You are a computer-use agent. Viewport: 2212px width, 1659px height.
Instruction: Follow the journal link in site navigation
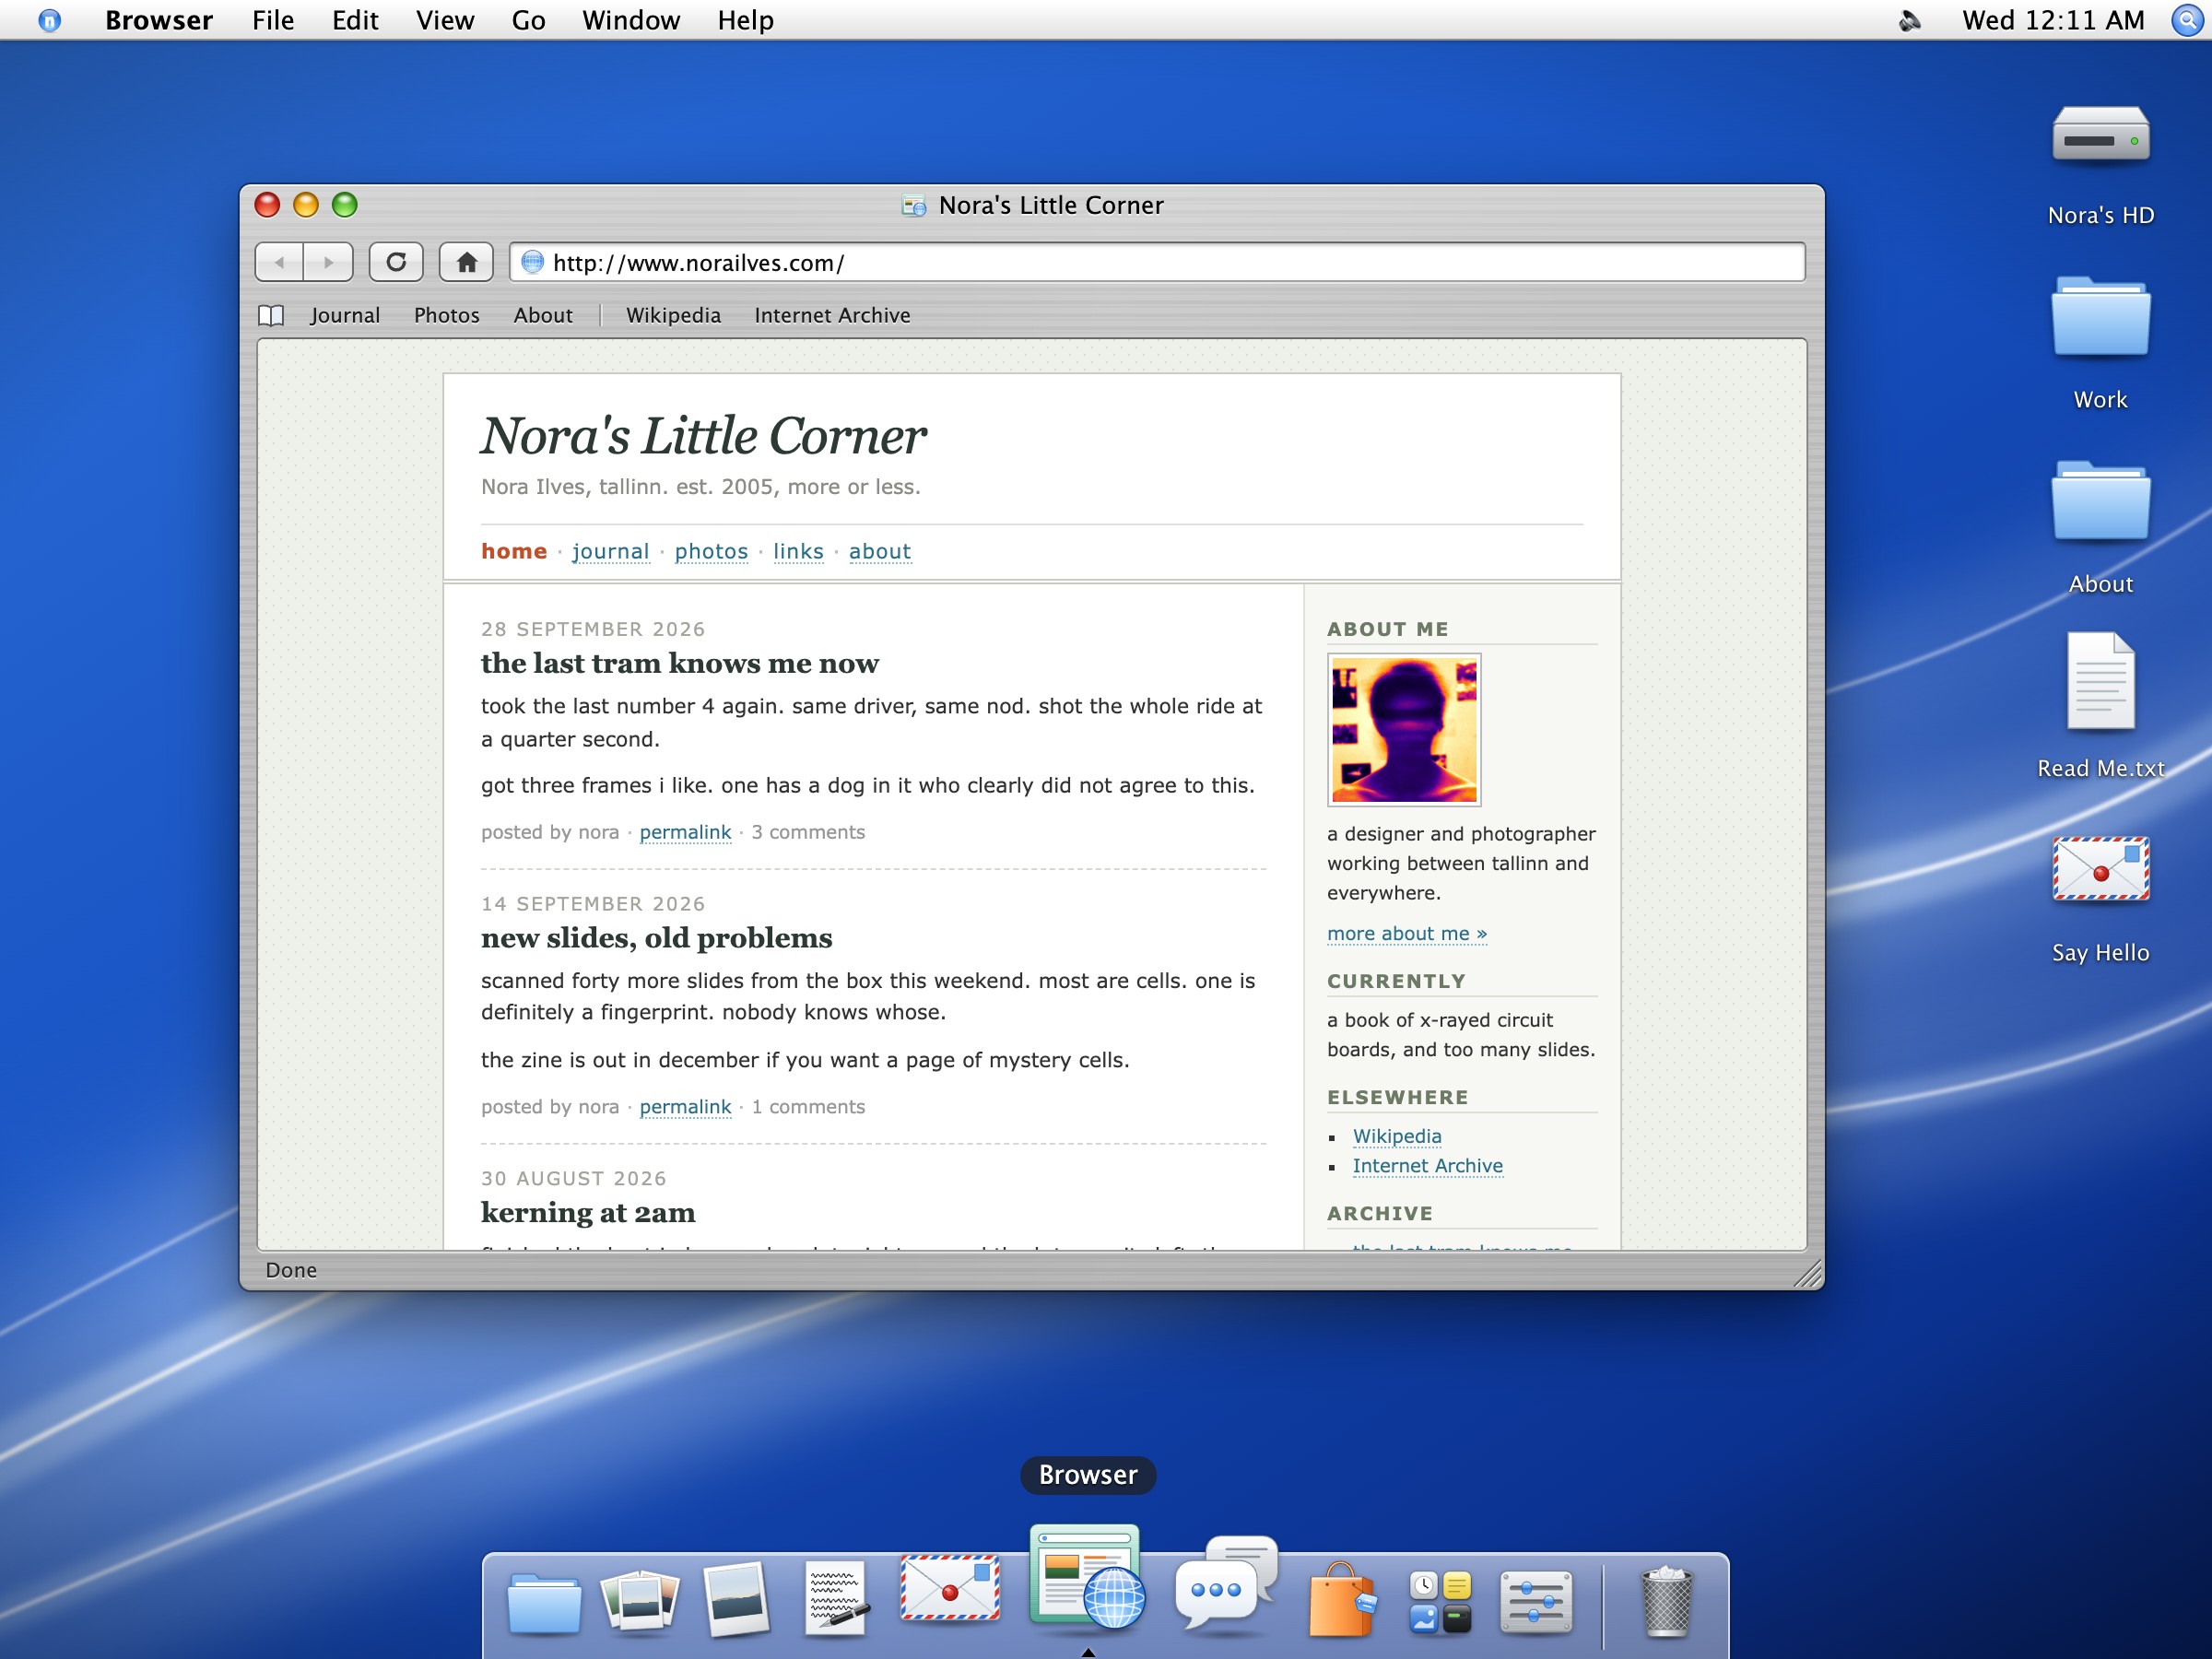point(610,551)
